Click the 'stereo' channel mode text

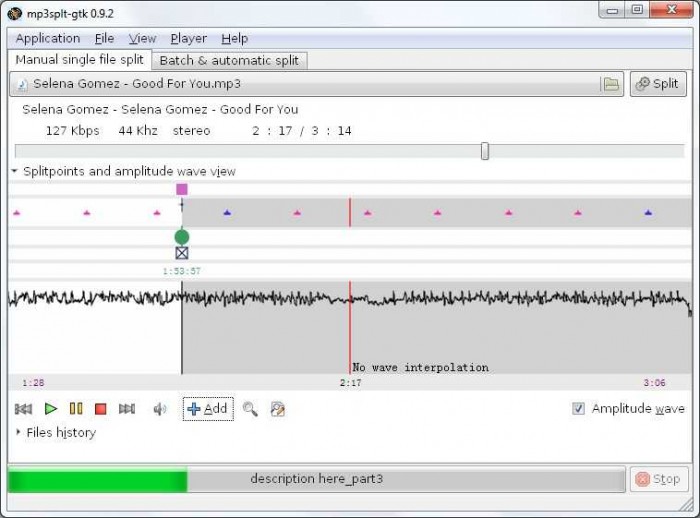coord(191,131)
